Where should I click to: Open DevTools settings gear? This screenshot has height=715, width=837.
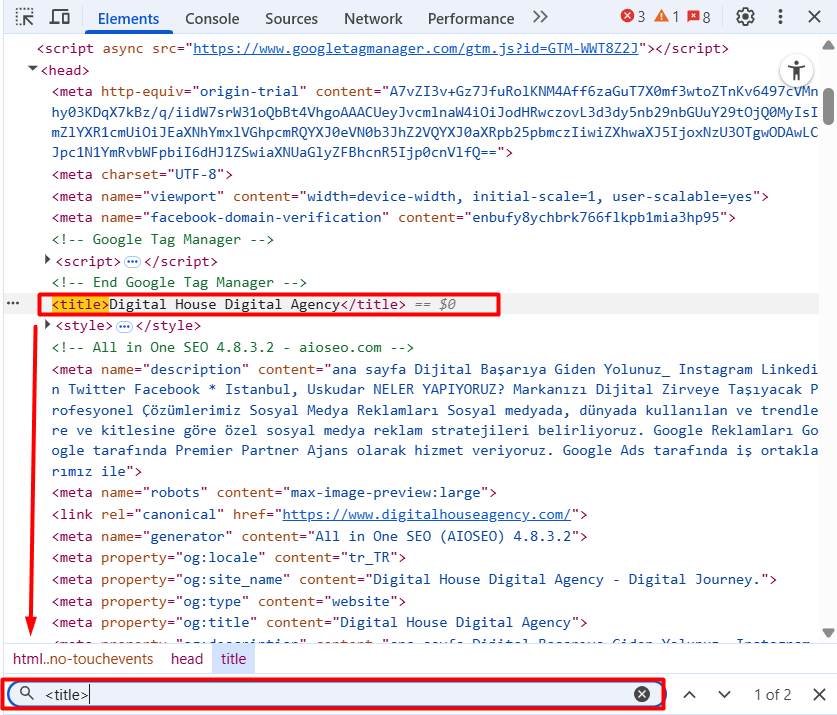click(745, 17)
